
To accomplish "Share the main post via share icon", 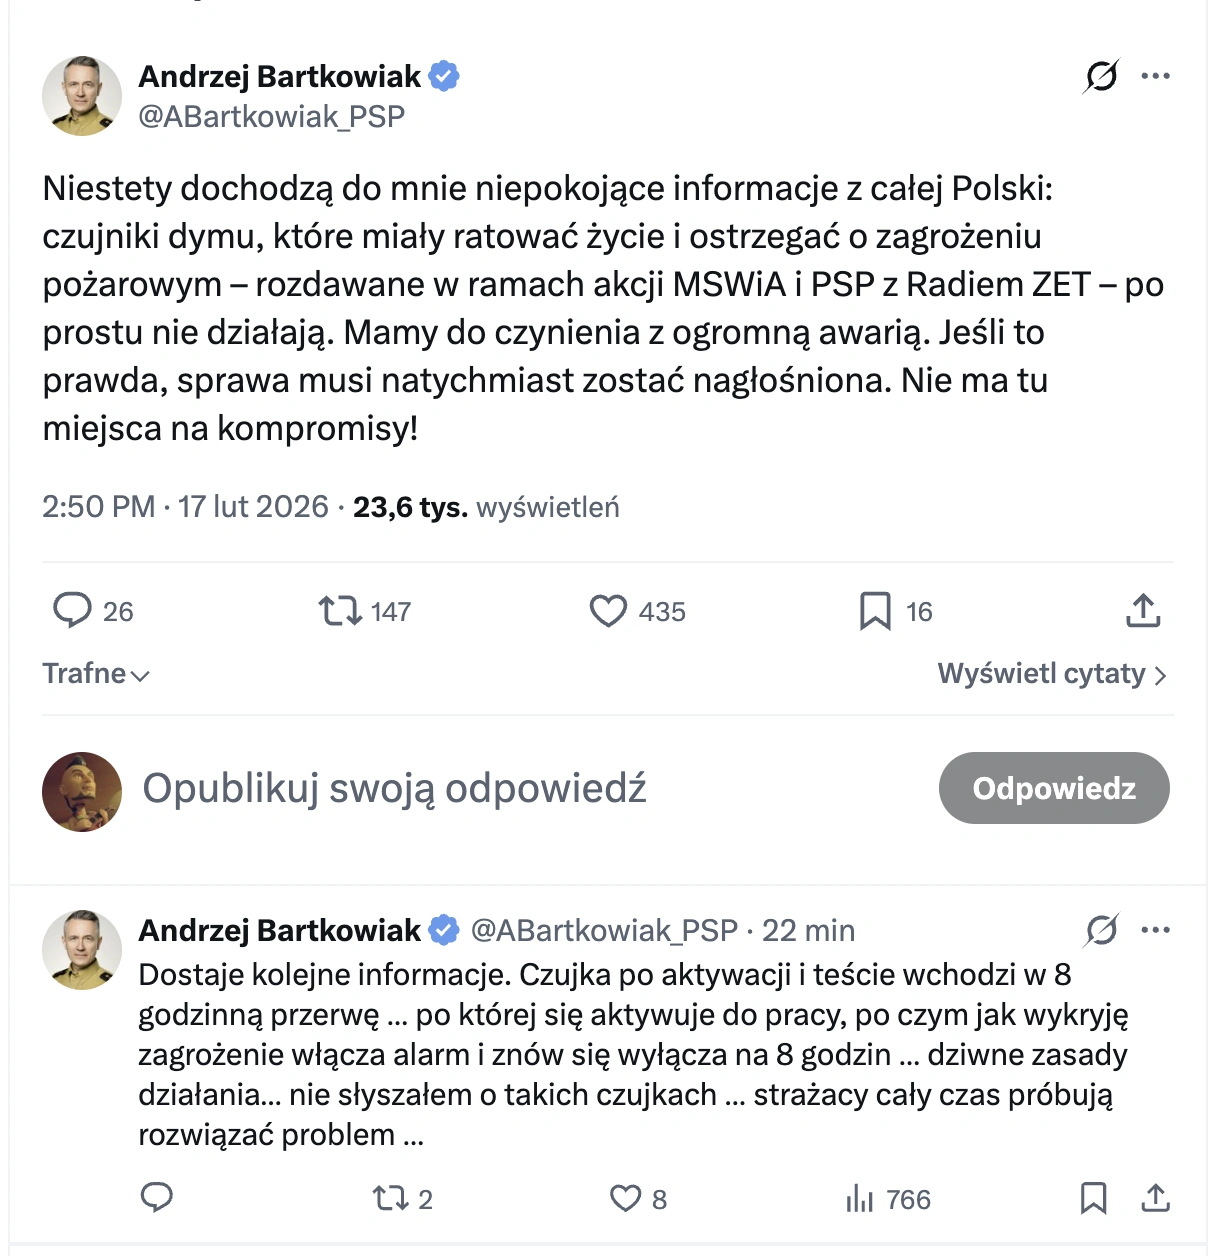I will pyautogui.click(x=1143, y=610).
